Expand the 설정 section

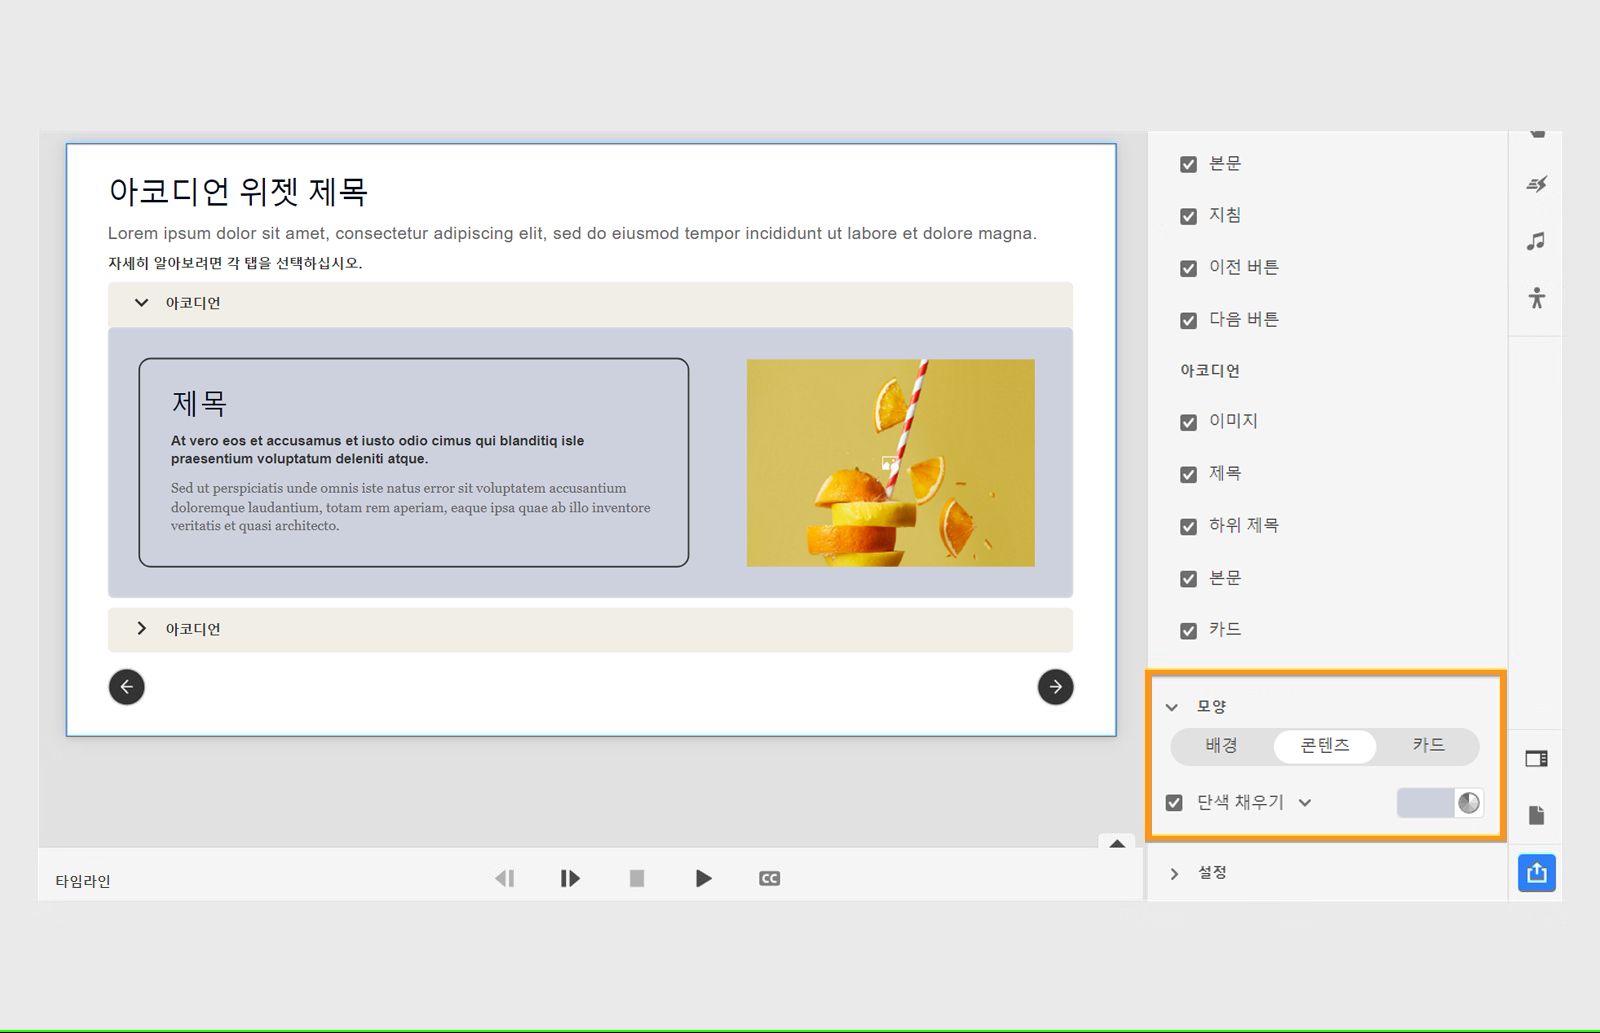click(x=1175, y=872)
